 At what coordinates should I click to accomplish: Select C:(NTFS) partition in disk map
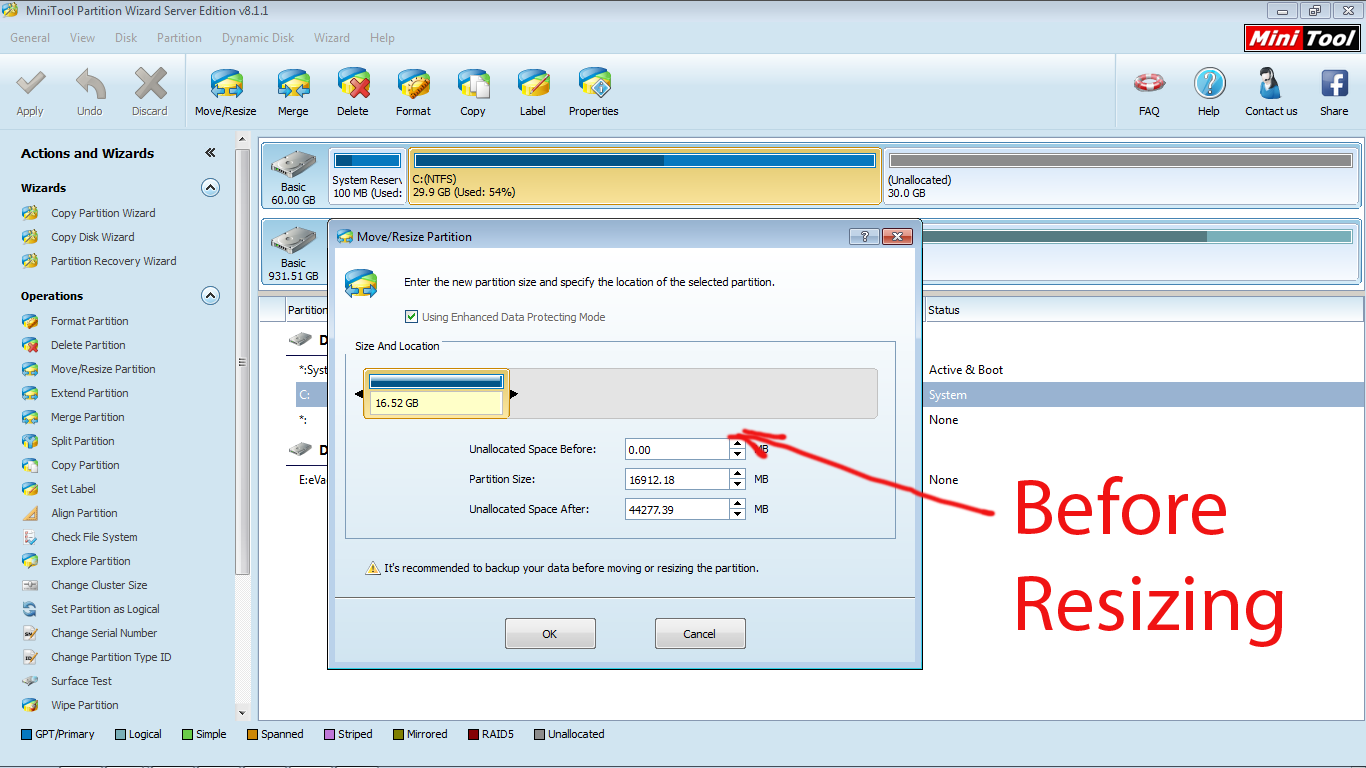tap(645, 176)
